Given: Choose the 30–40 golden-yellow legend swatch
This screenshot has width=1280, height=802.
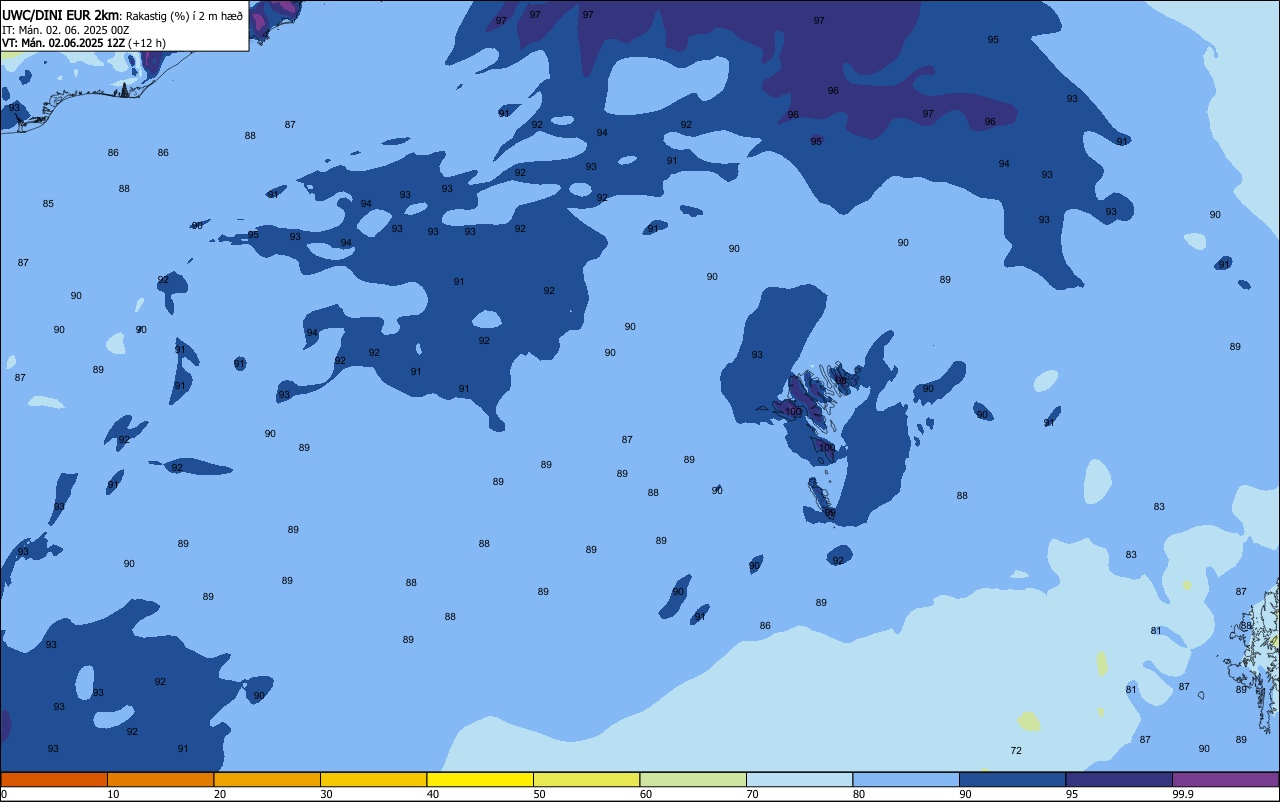Looking at the screenshot, I should pos(373,779).
